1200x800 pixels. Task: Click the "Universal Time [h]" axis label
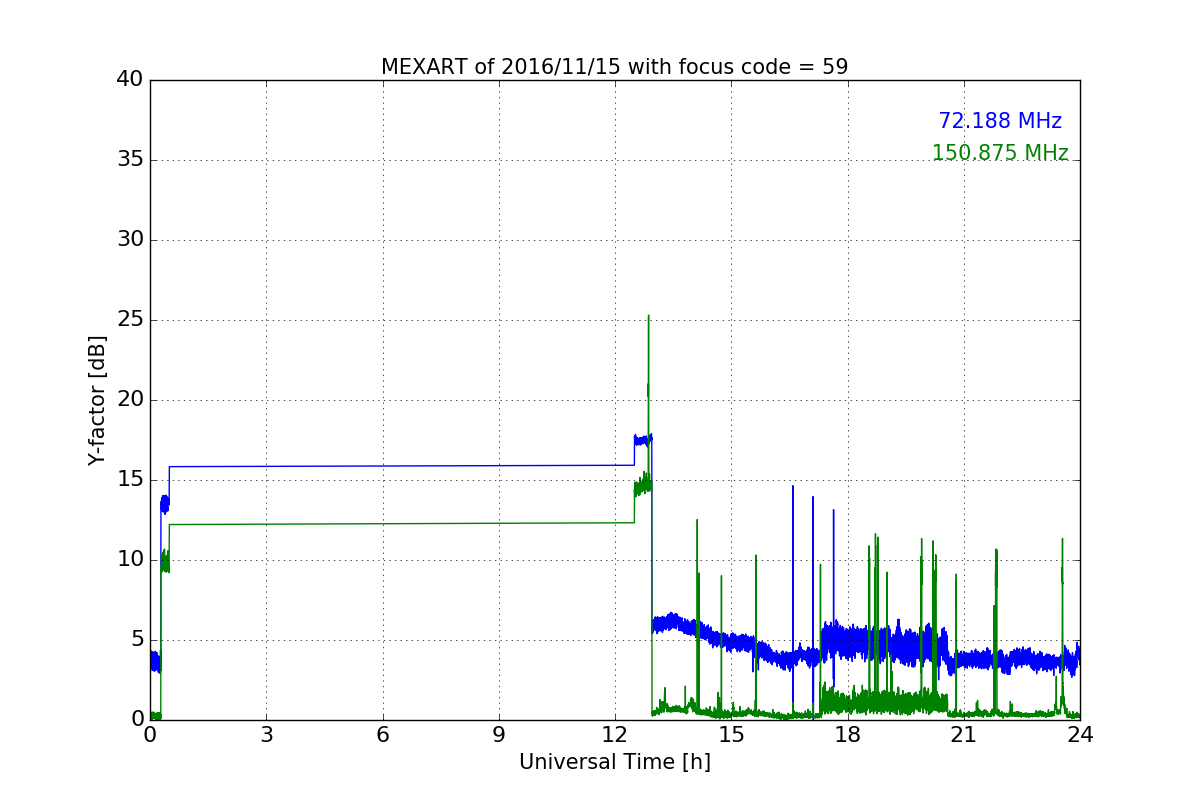(614, 762)
